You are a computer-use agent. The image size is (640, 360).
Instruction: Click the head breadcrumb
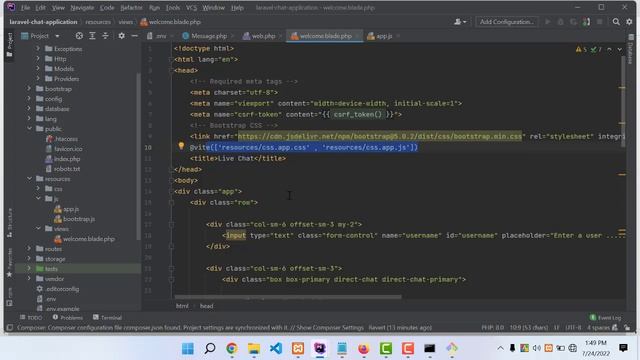pyautogui.click(x=207, y=306)
